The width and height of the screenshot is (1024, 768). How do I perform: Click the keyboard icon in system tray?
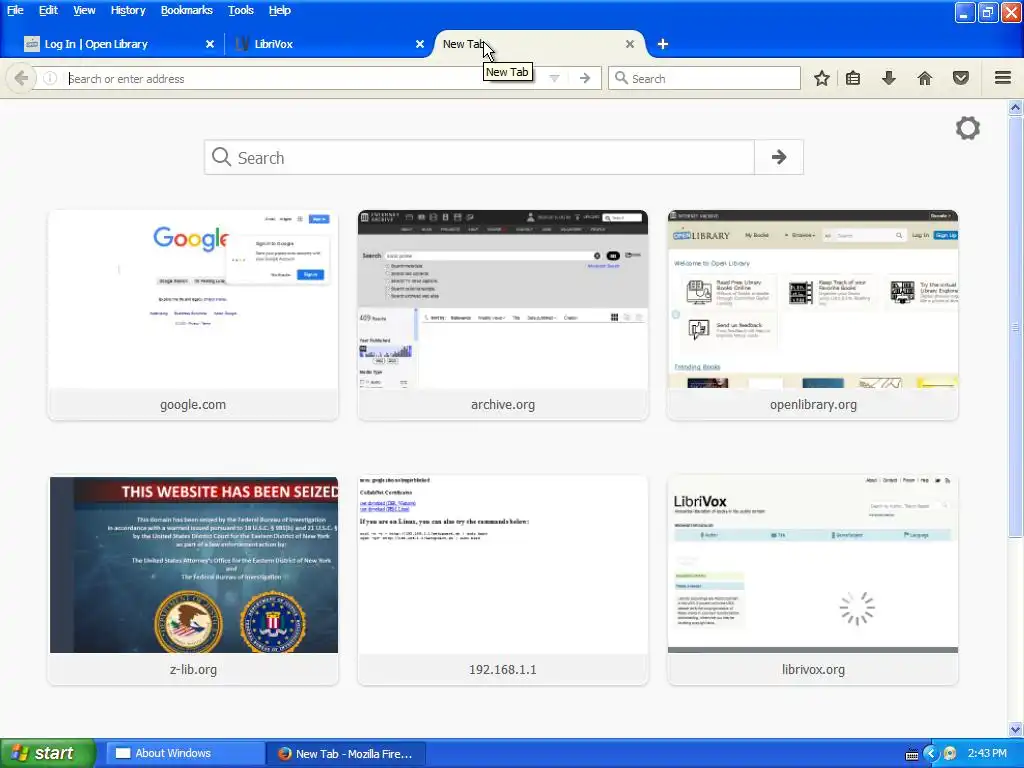pyautogui.click(x=912, y=754)
